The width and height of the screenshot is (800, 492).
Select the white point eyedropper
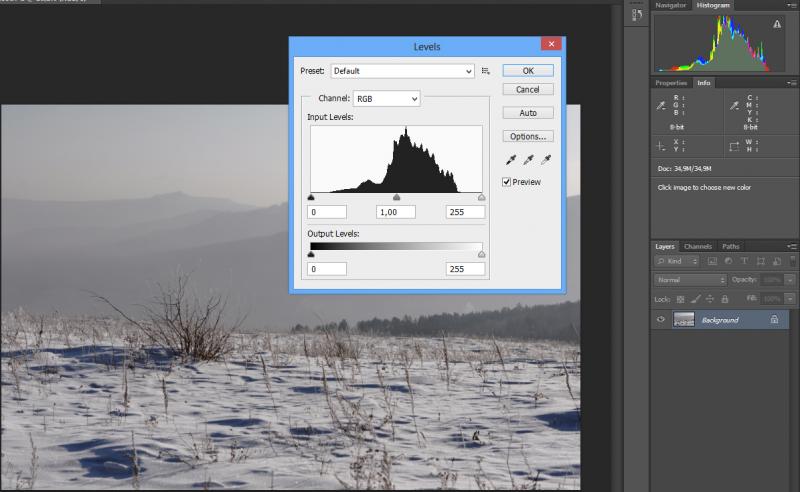(x=546, y=160)
